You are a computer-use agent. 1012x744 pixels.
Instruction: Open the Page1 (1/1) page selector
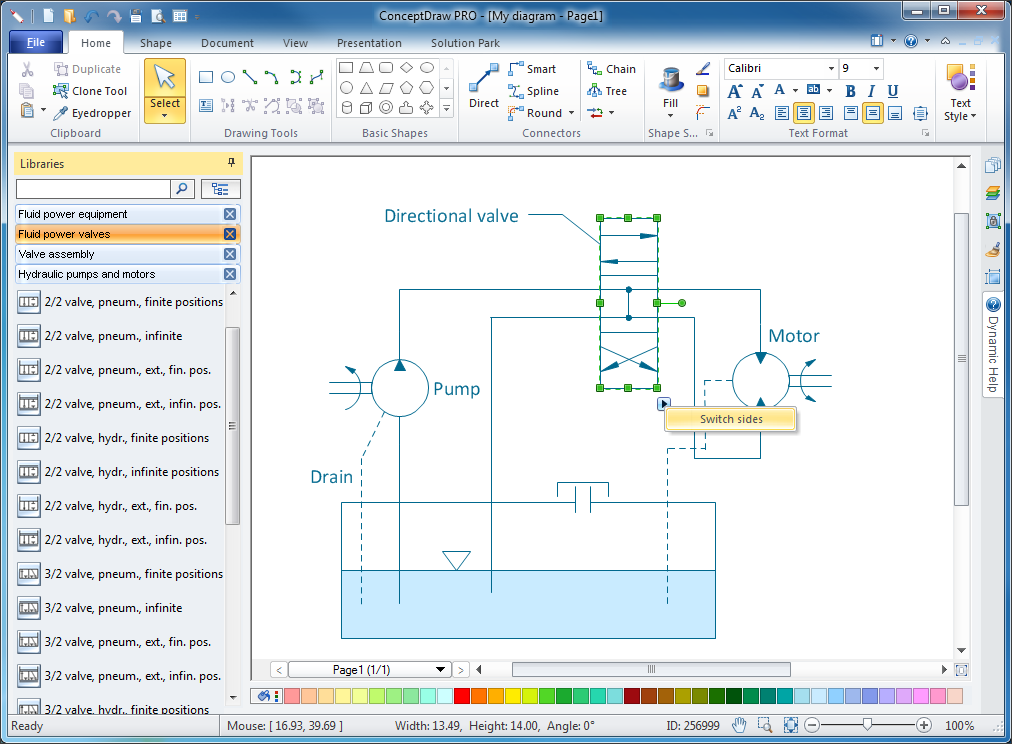pyautogui.click(x=370, y=669)
